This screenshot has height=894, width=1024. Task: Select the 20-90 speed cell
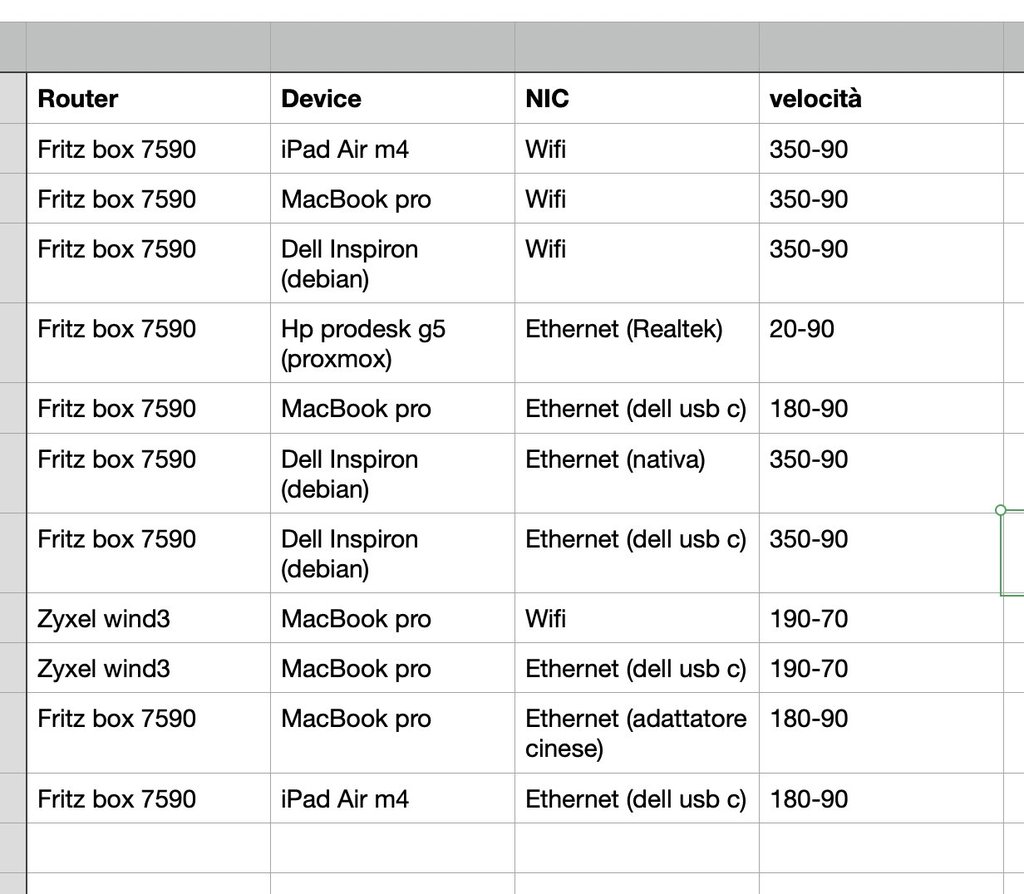[880, 342]
